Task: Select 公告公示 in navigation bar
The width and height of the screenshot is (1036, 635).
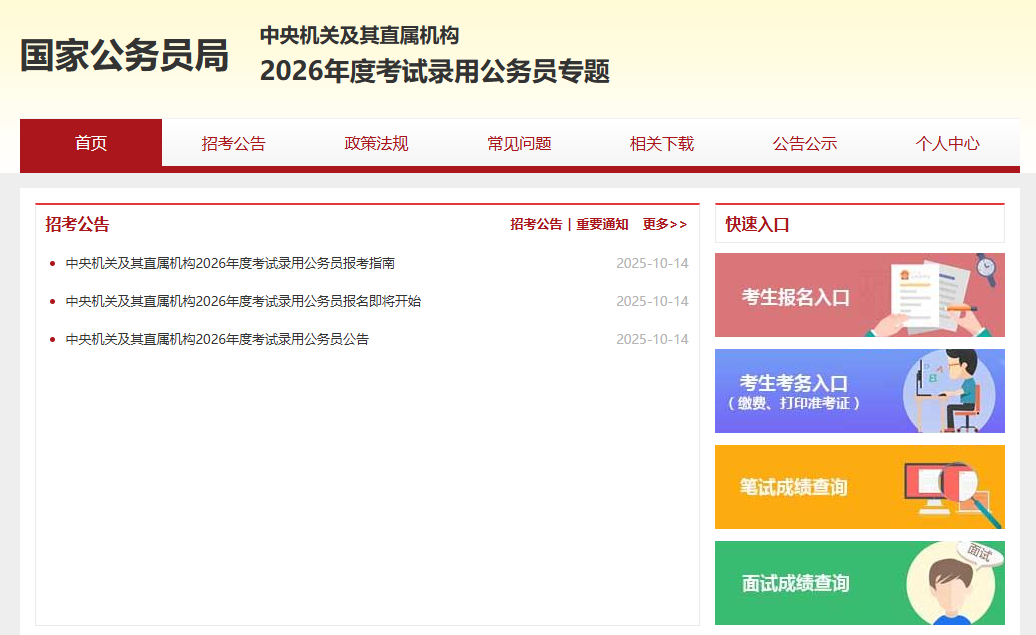Action: pyautogui.click(x=804, y=143)
